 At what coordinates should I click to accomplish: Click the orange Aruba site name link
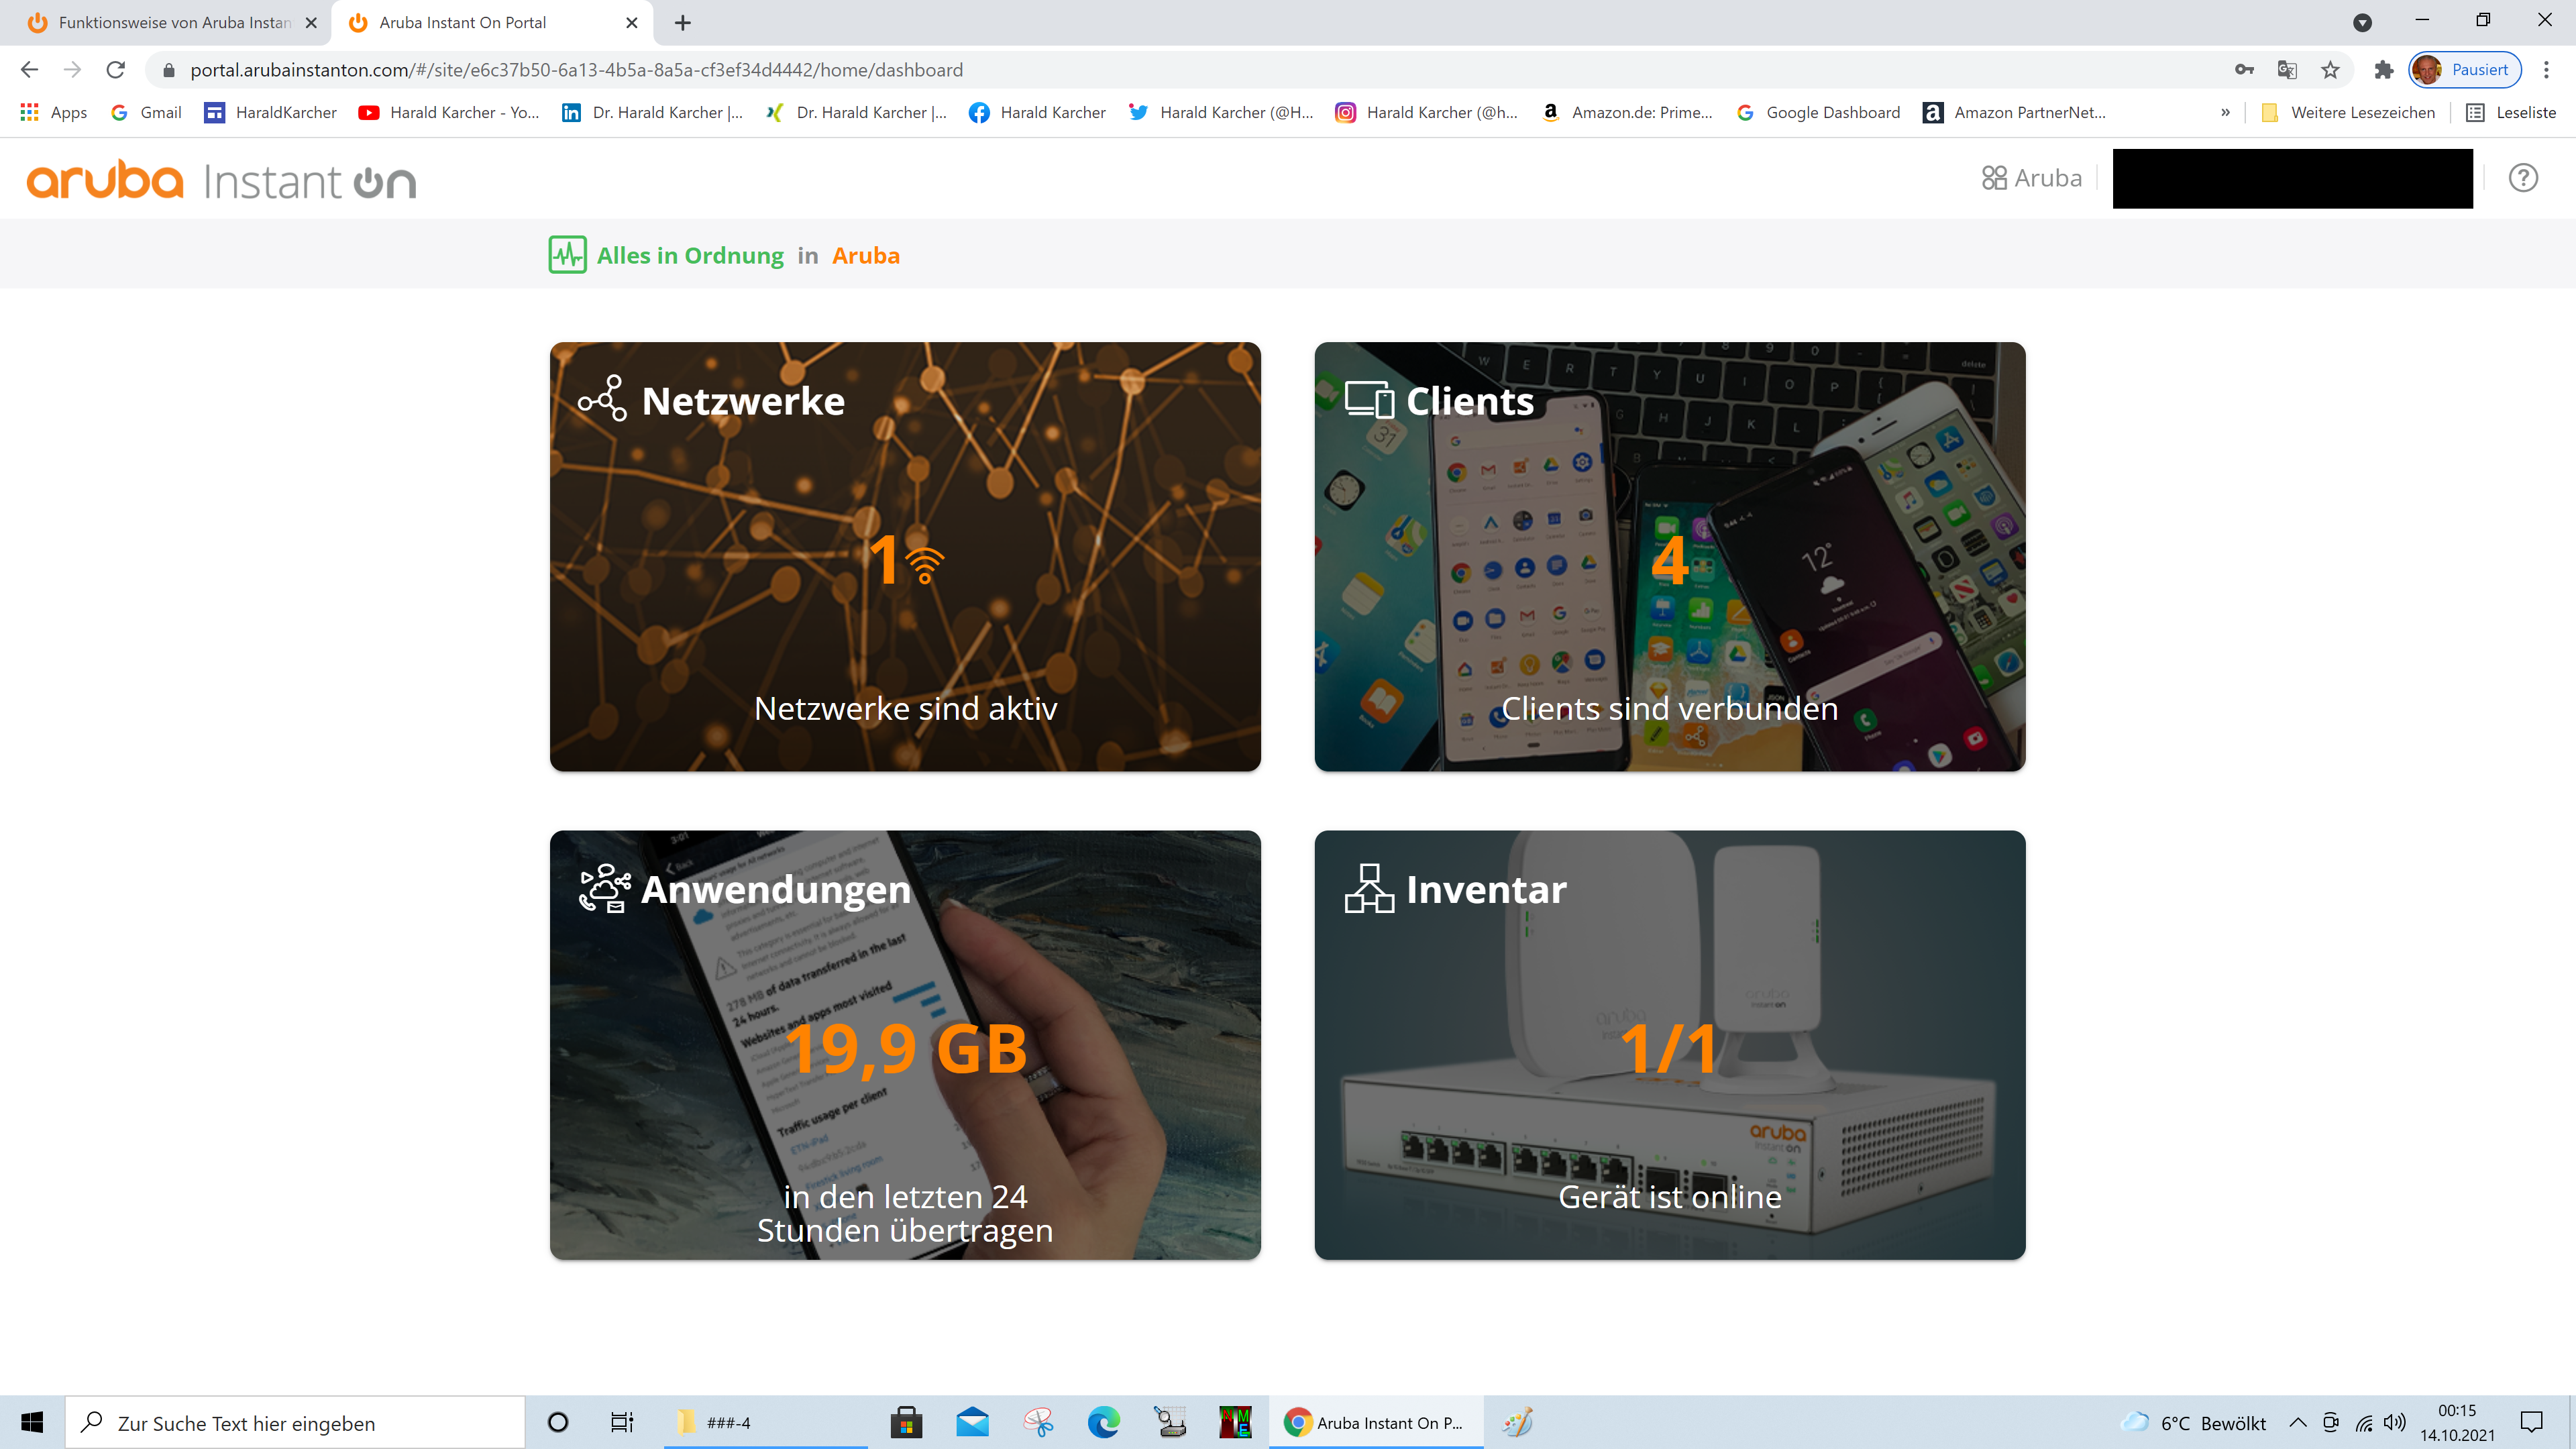click(x=865, y=256)
